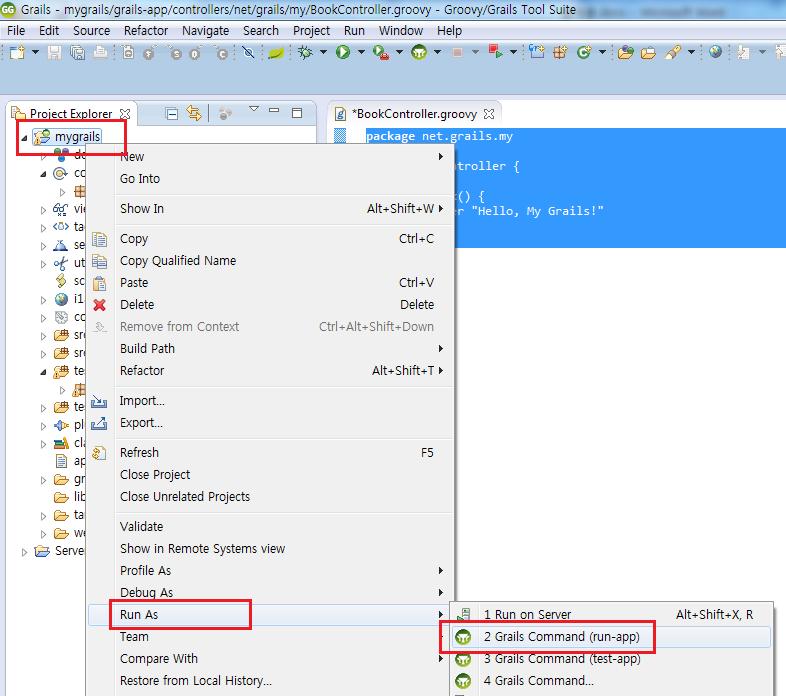Open the Run dropdown arrow
Screen dimensions: 786x696
(x=361, y=52)
